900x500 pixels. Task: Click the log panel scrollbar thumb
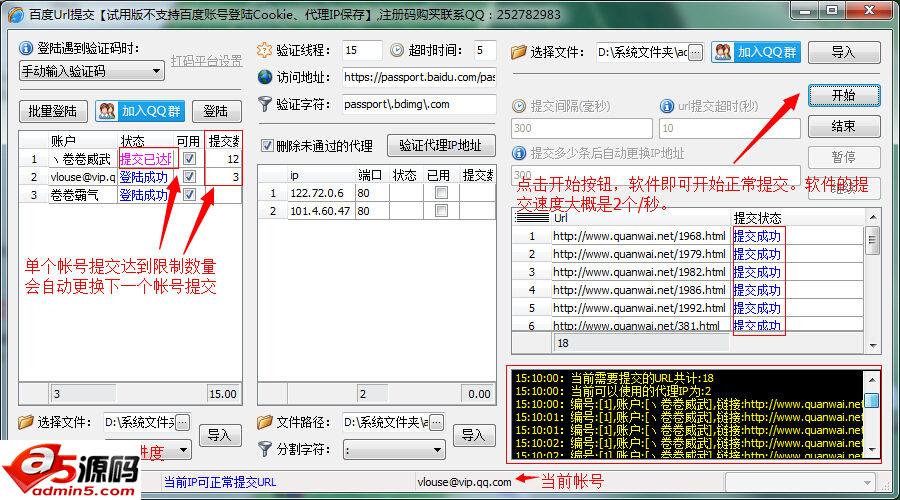coord(871,400)
